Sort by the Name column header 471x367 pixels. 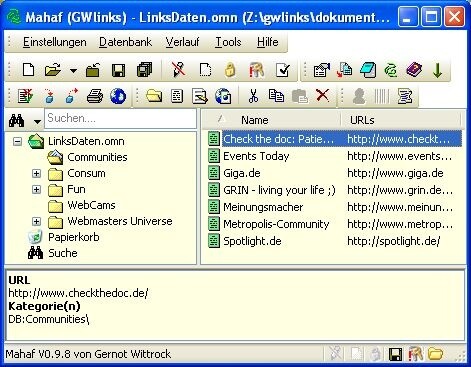point(271,120)
